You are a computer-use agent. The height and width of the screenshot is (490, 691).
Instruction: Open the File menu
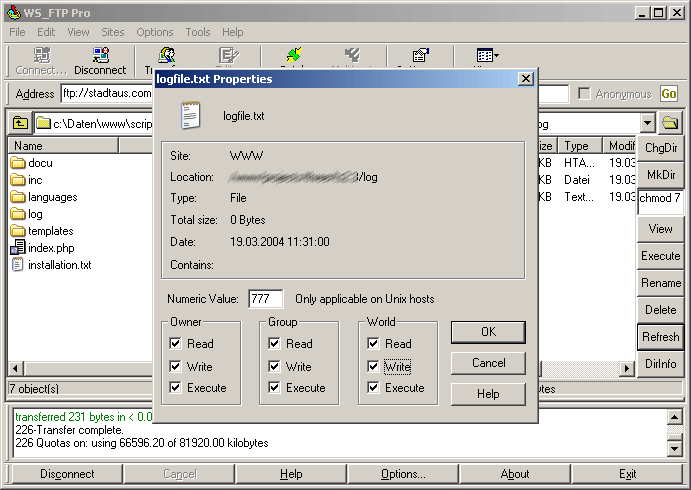point(17,32)
